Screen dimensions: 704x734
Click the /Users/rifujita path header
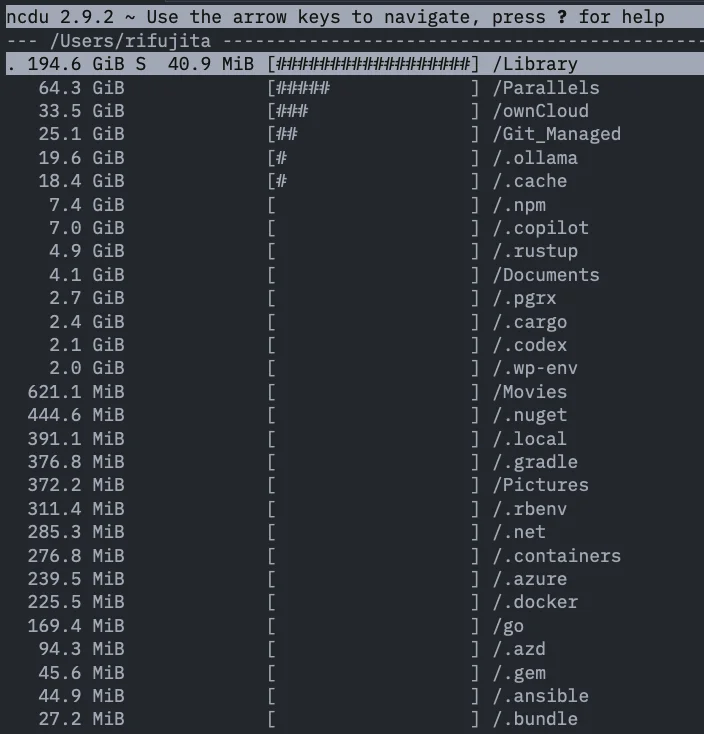point(130,41)
